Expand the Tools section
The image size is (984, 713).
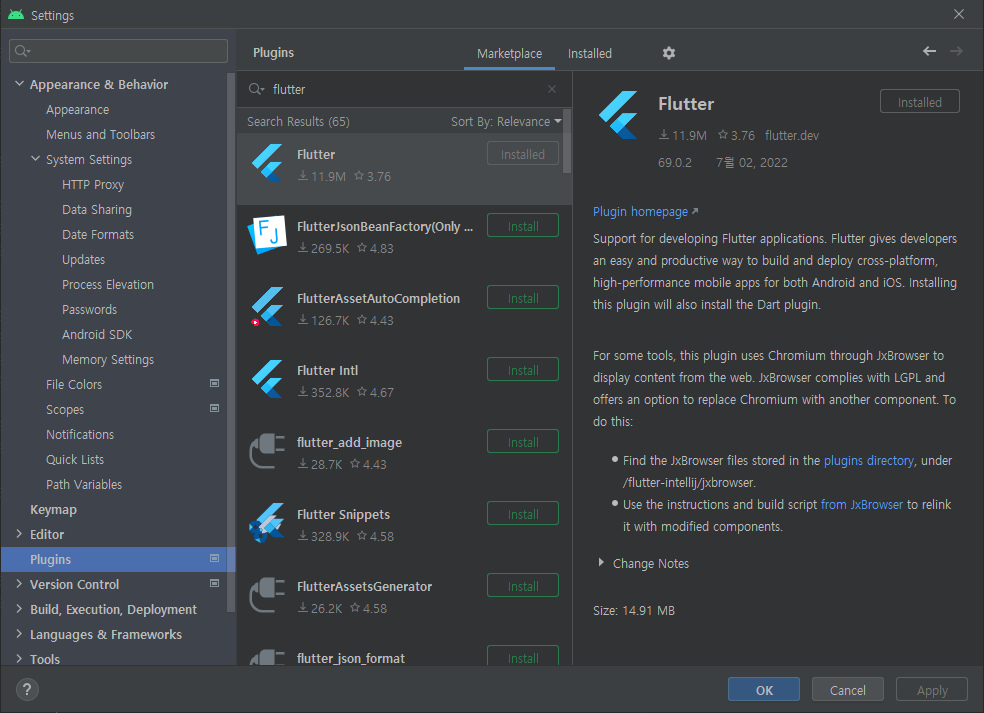(19, 659)
